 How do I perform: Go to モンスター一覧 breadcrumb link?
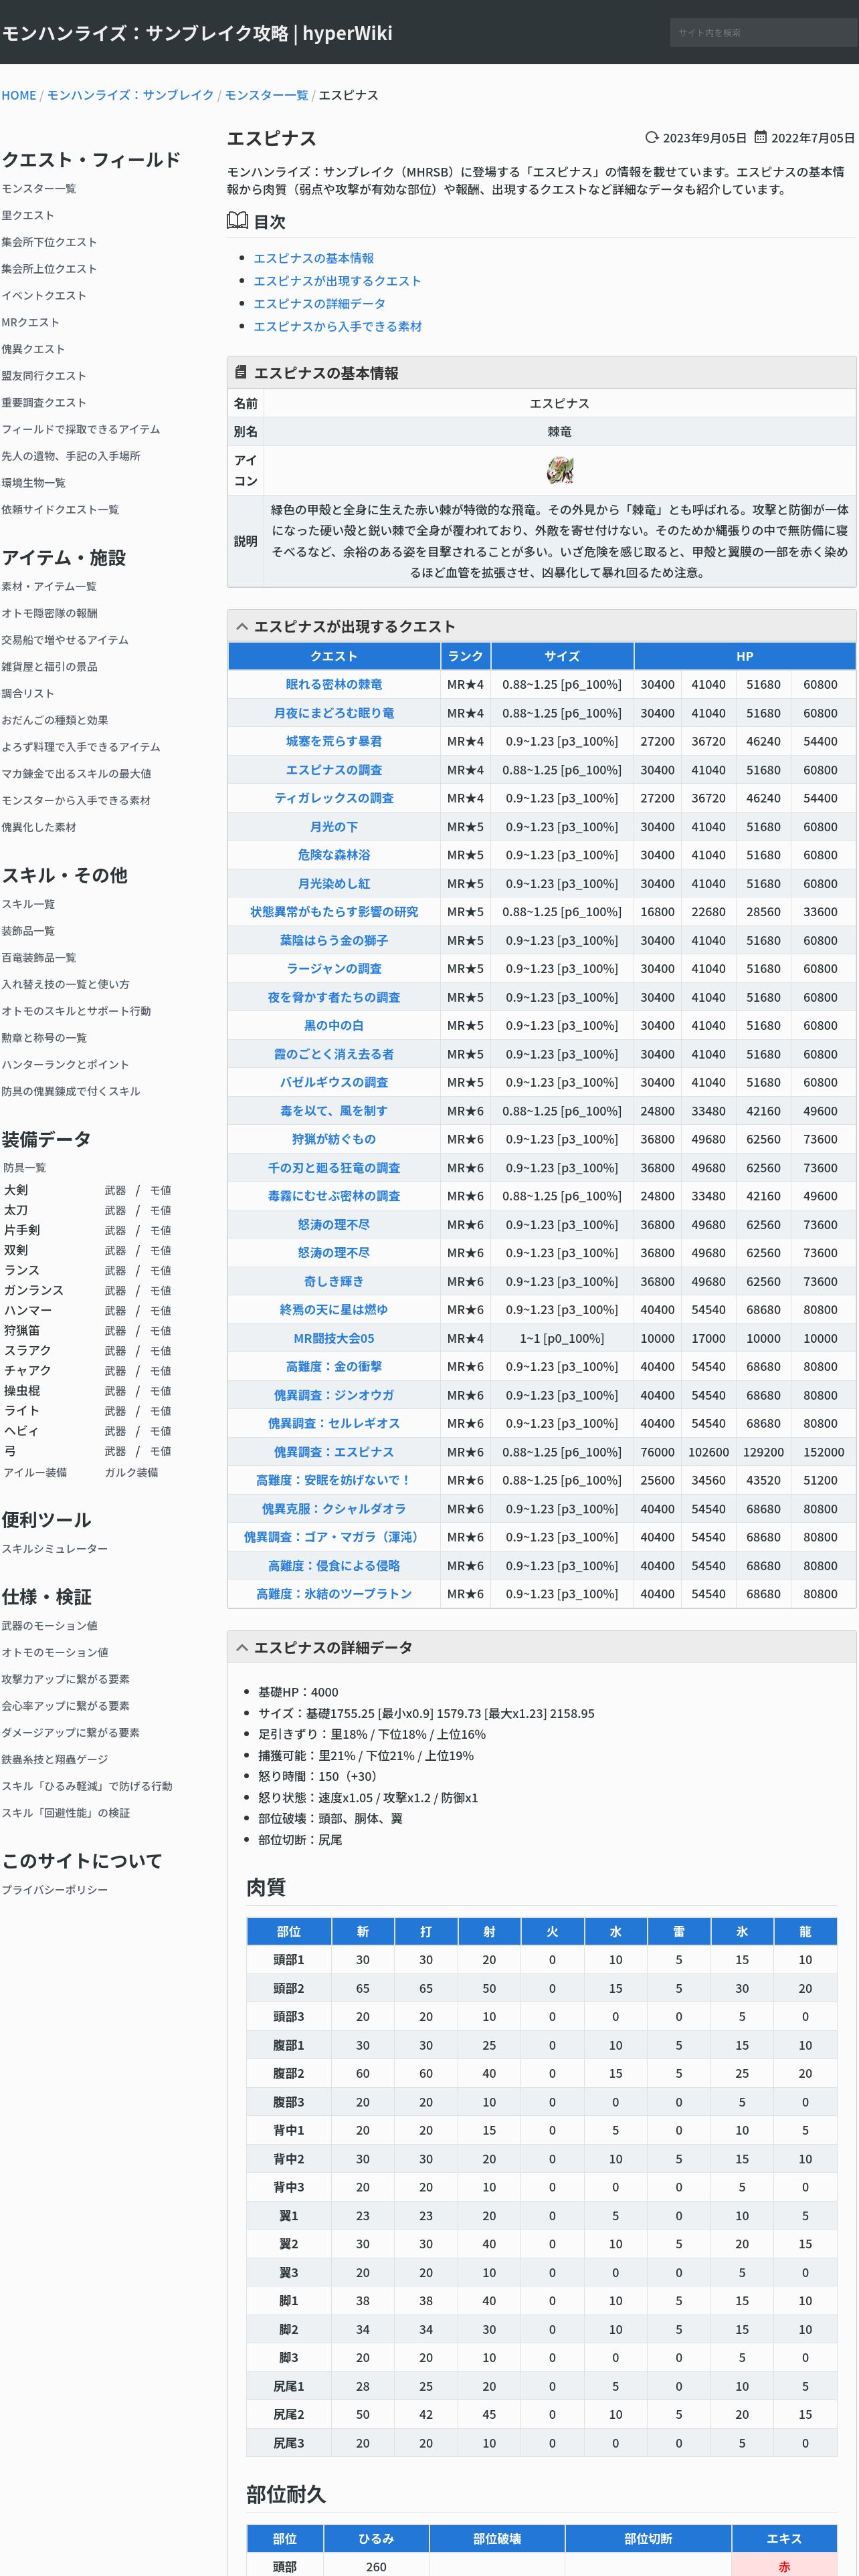coord(266,95)
